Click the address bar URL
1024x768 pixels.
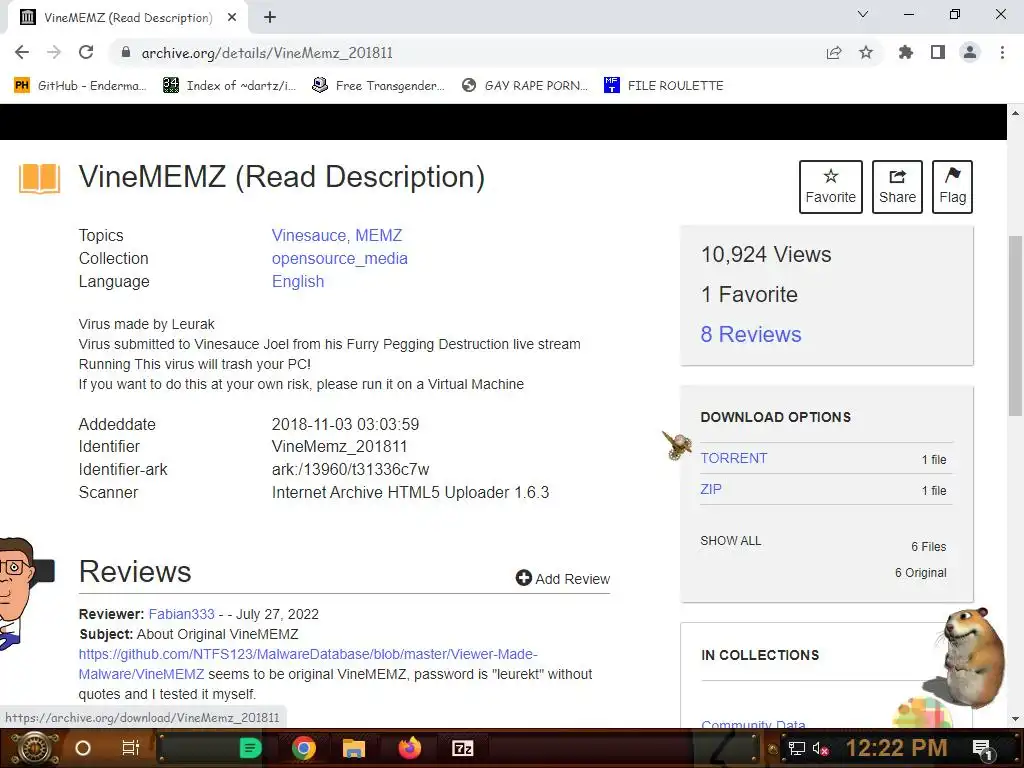tap(267, 53)
